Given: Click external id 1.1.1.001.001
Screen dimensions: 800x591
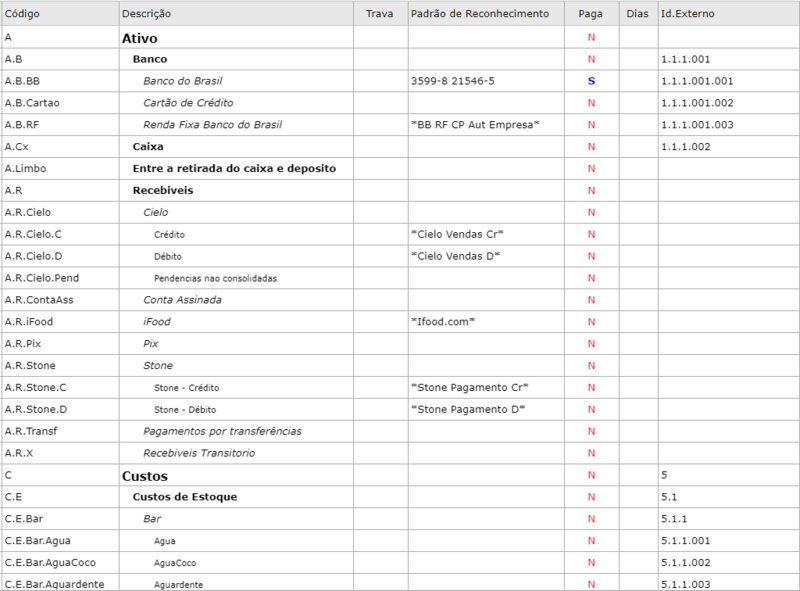Looking at the screenshot, I should tap(697, 81).
